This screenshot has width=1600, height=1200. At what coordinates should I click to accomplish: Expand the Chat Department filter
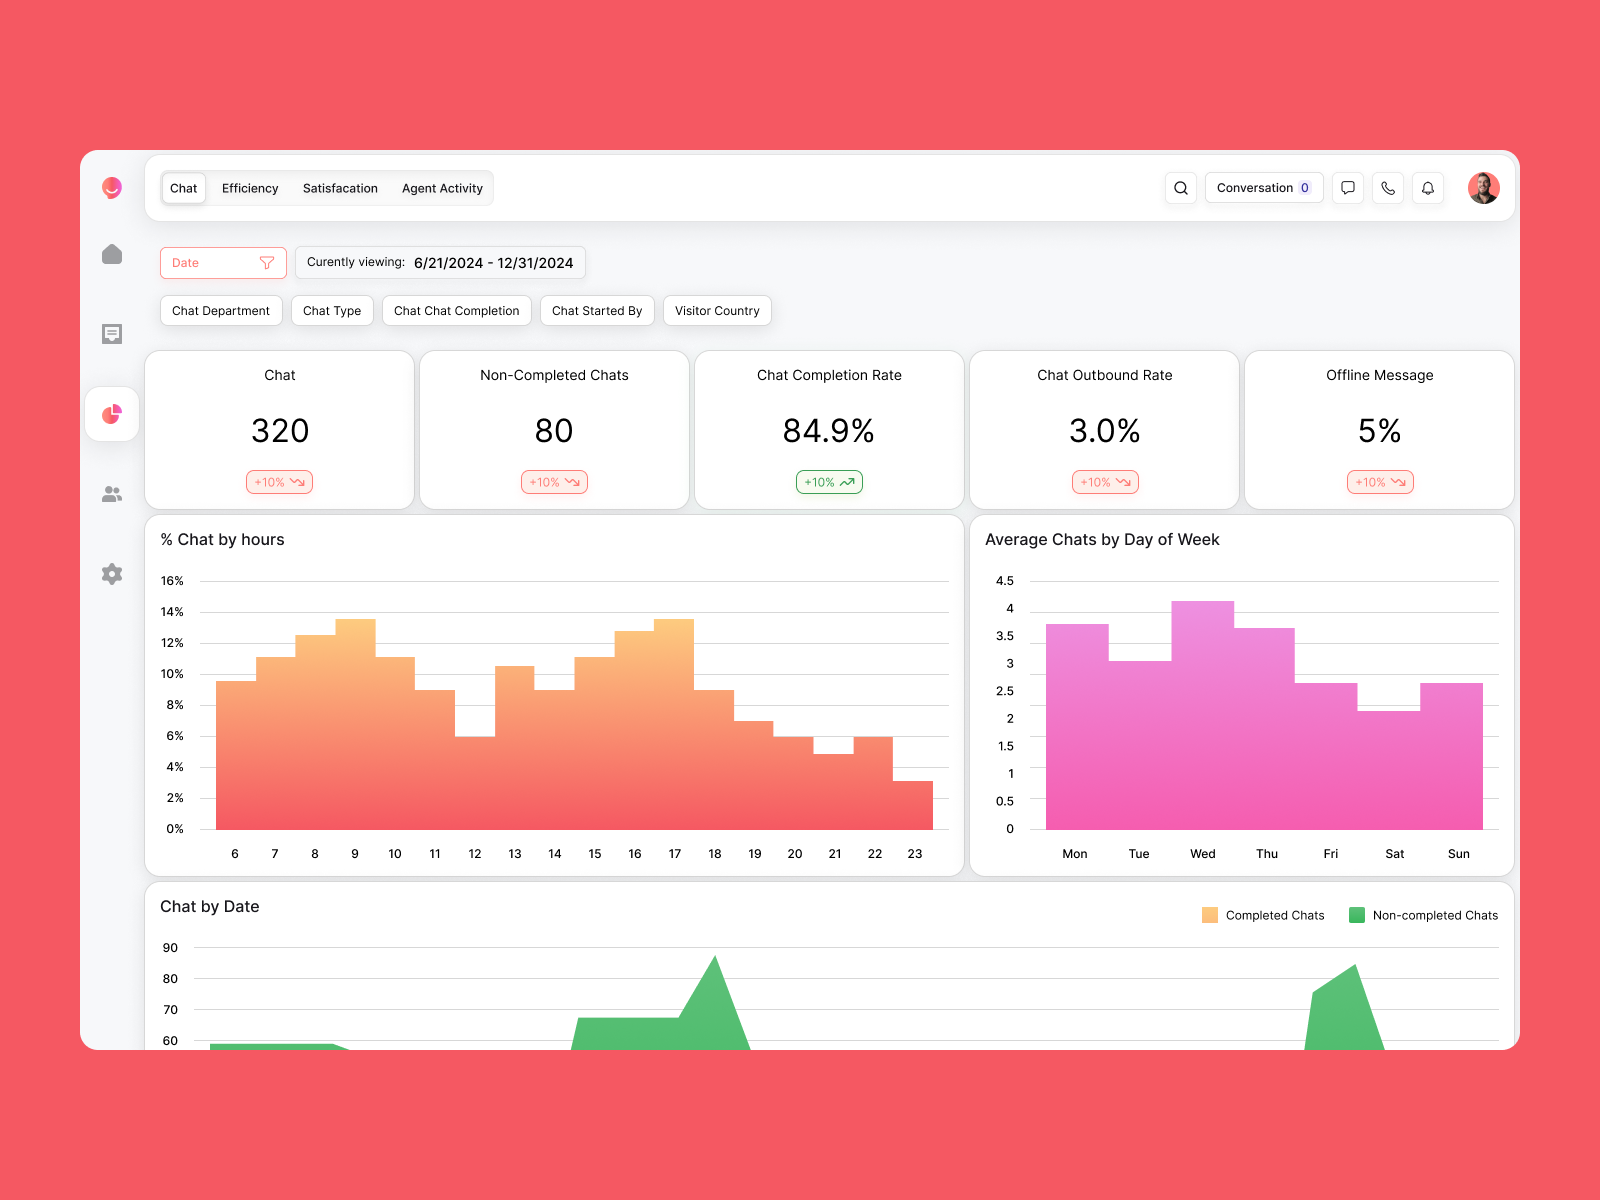pyautogui.click(x=221, y=311)
